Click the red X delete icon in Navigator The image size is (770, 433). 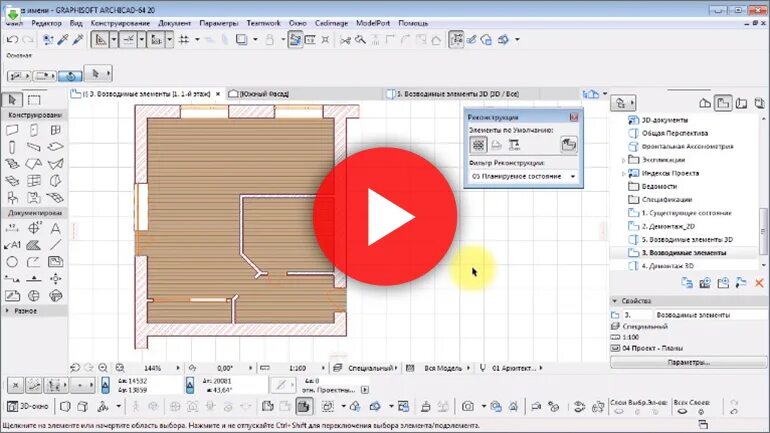tap(759, 283)
